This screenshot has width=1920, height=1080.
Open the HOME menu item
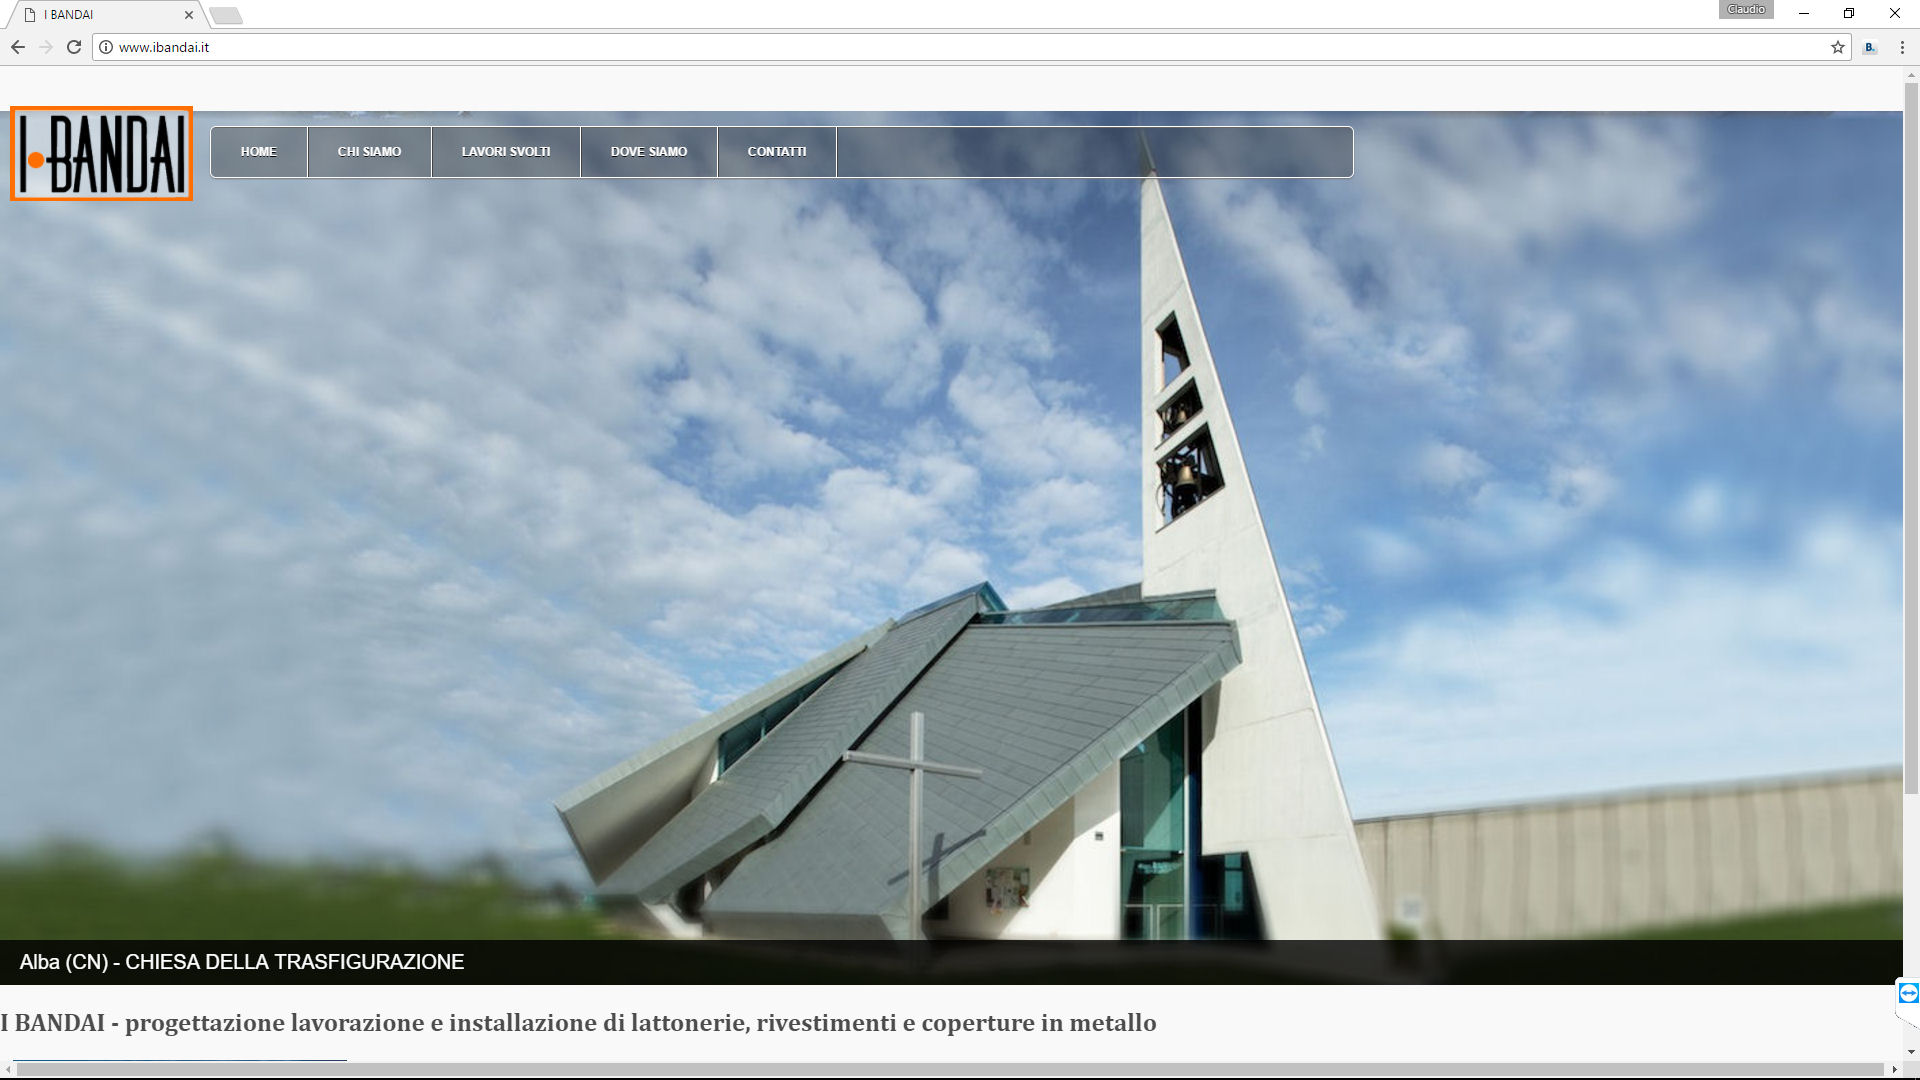point(259,152)
